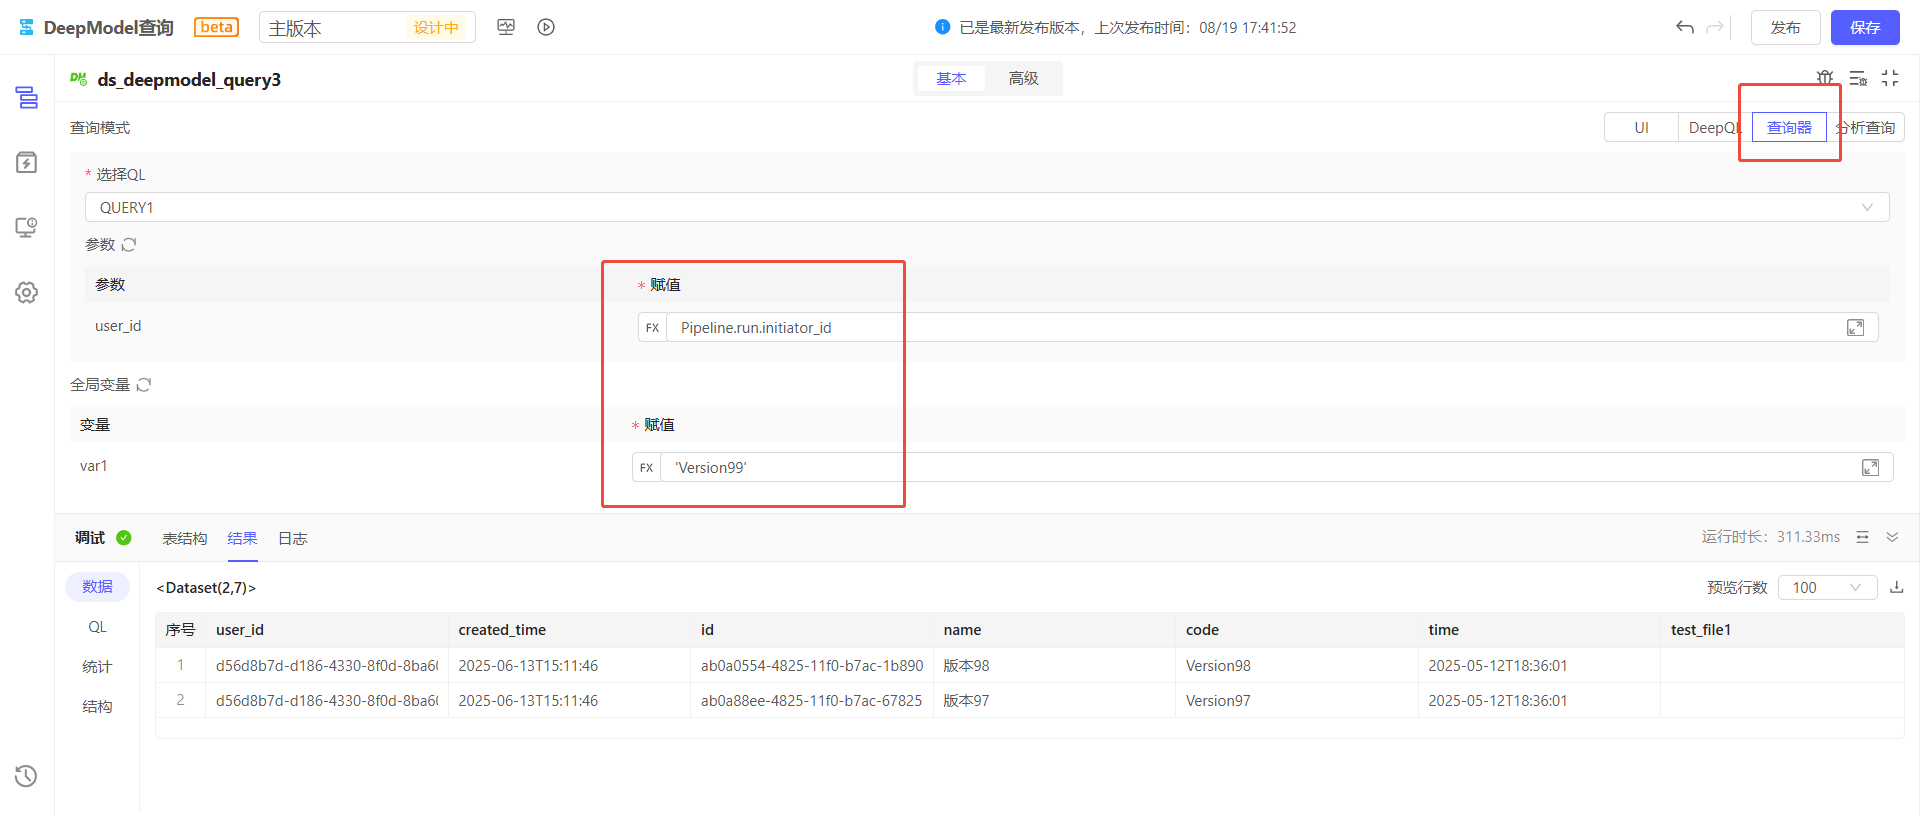Click the DeepModel logo icon

(27, 27)
